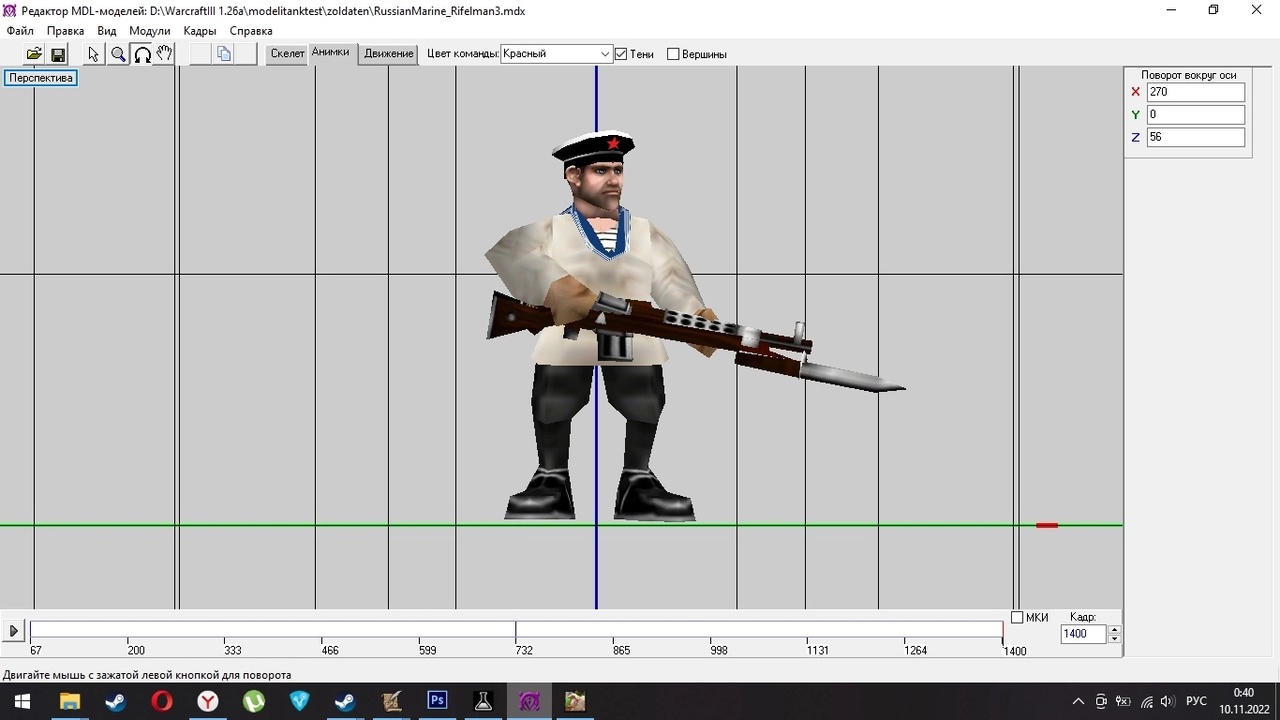
Task: Select the hand pan tool
Action: tap(165, 54)
